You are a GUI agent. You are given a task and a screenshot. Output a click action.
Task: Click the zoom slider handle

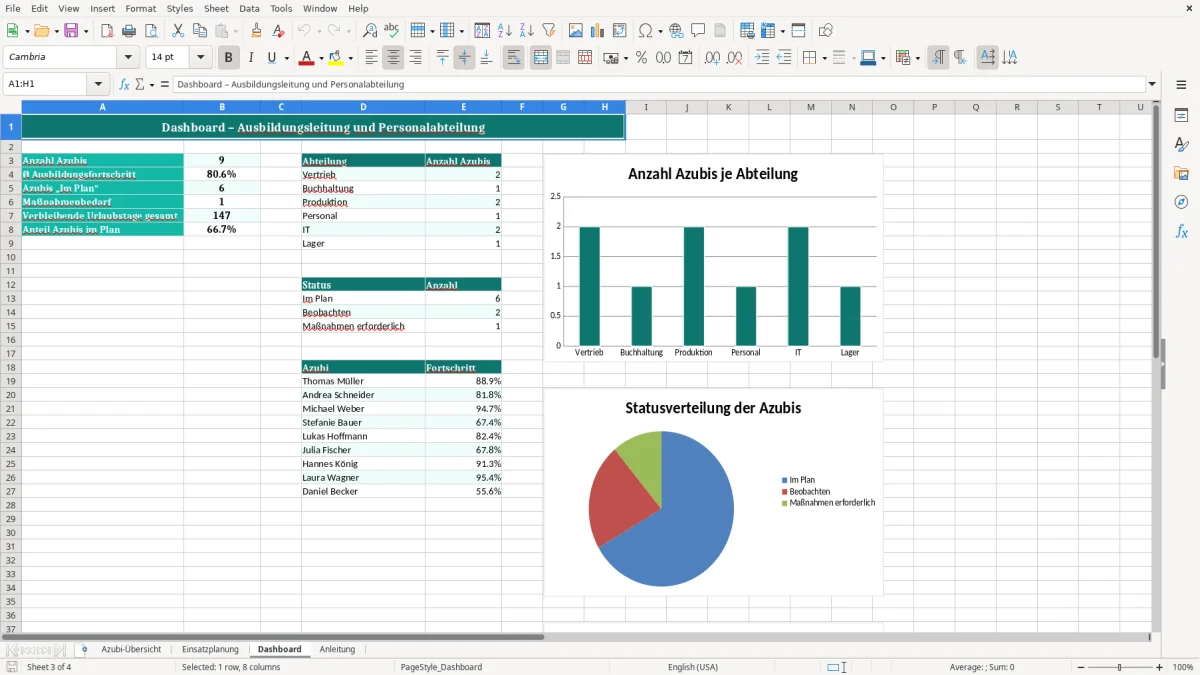coord(1120,667)
